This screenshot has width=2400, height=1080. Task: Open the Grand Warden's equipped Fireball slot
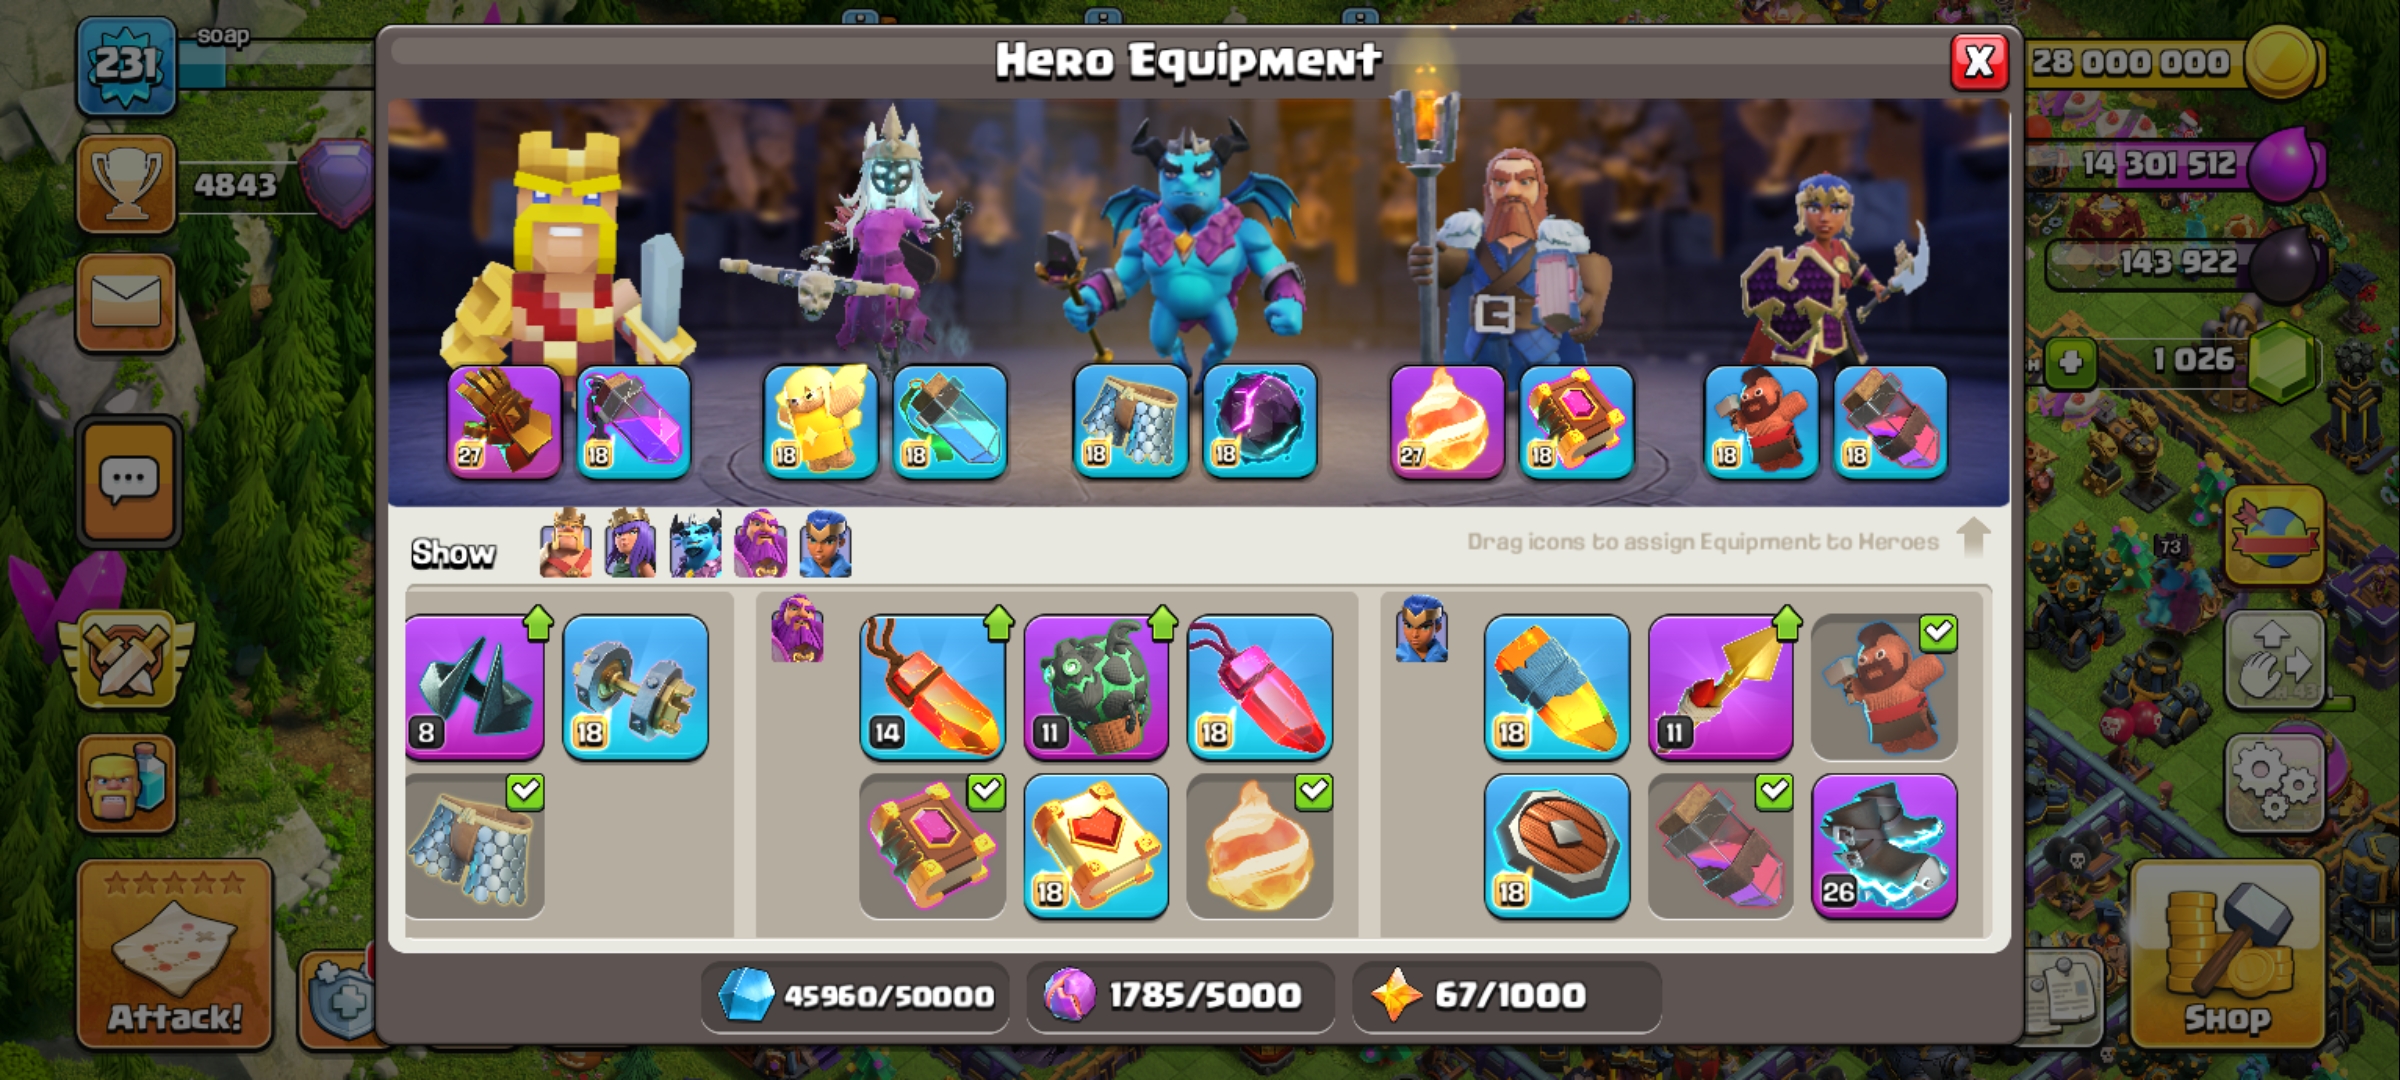tap(1446, 421)
